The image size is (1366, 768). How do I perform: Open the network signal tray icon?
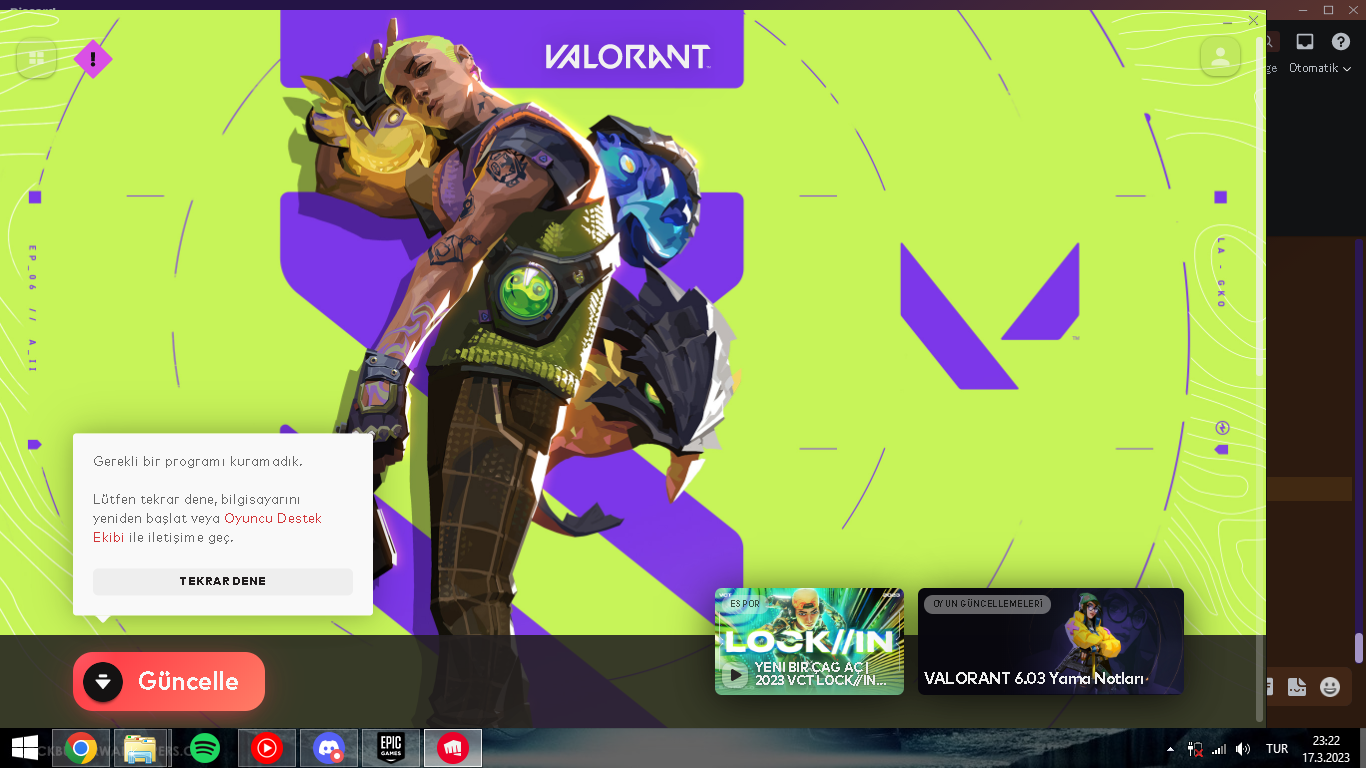(x=1219, y=749)
